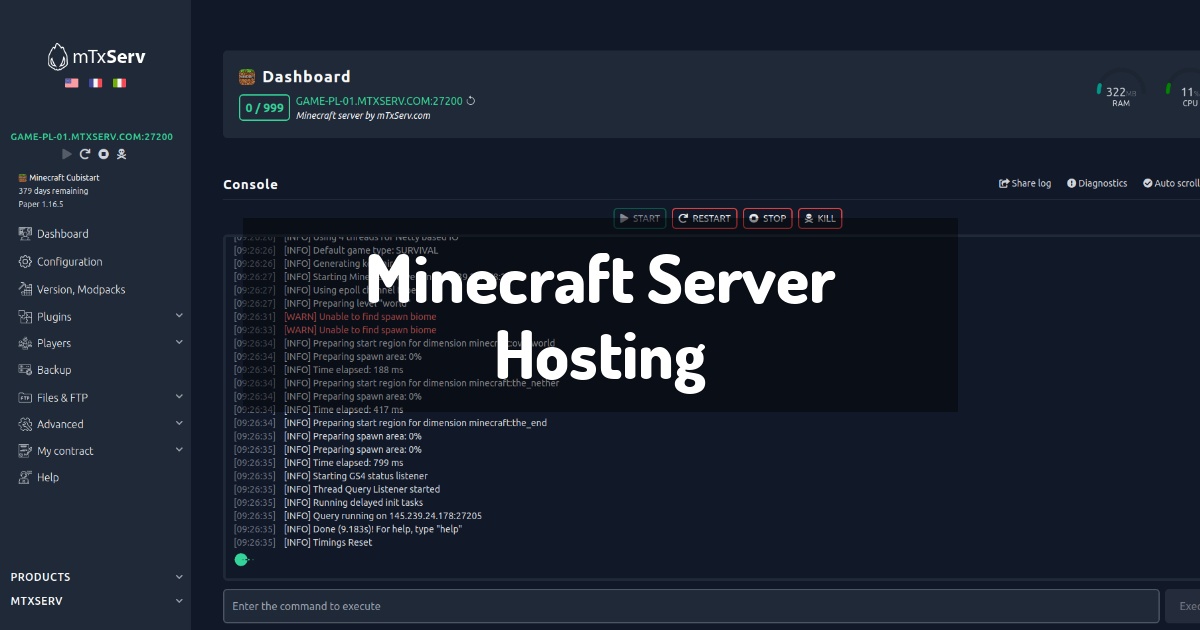
Task: Click the command input field
Action: (x=691, y=606)
